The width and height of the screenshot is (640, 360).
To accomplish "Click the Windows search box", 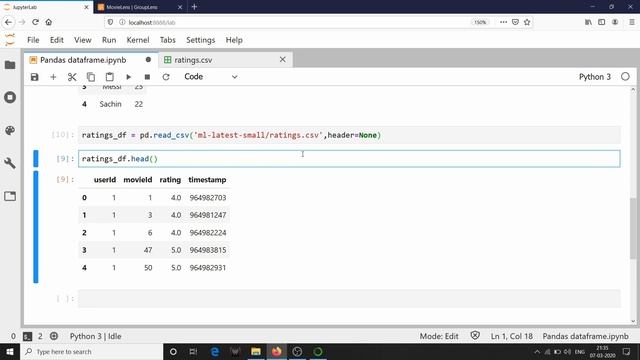I will pyautogui.click(x=91, y=351).
